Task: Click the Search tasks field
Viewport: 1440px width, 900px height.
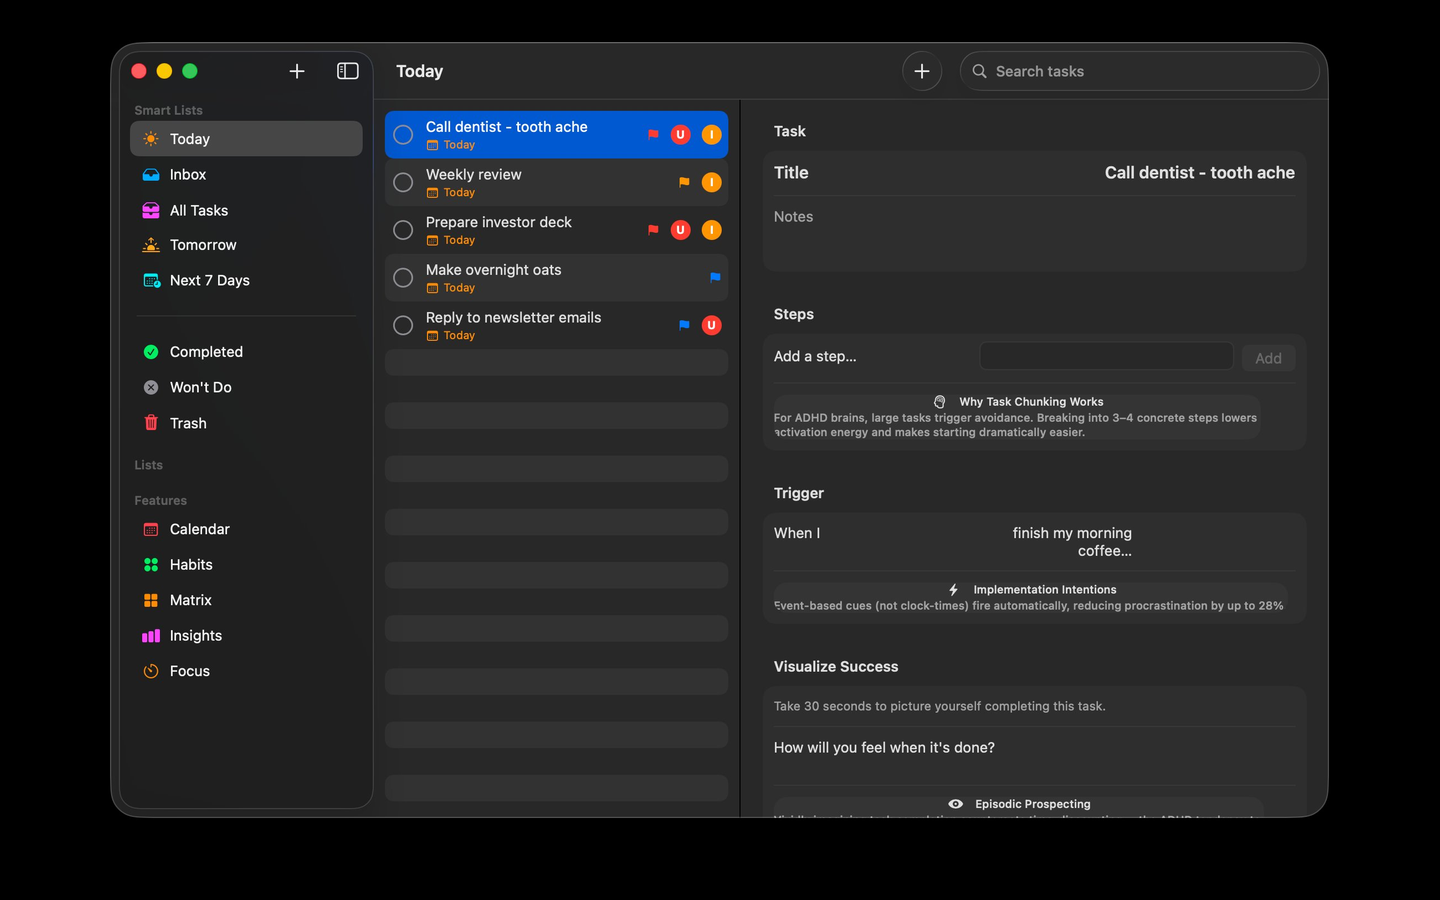Action: [x=1139, y=71]
